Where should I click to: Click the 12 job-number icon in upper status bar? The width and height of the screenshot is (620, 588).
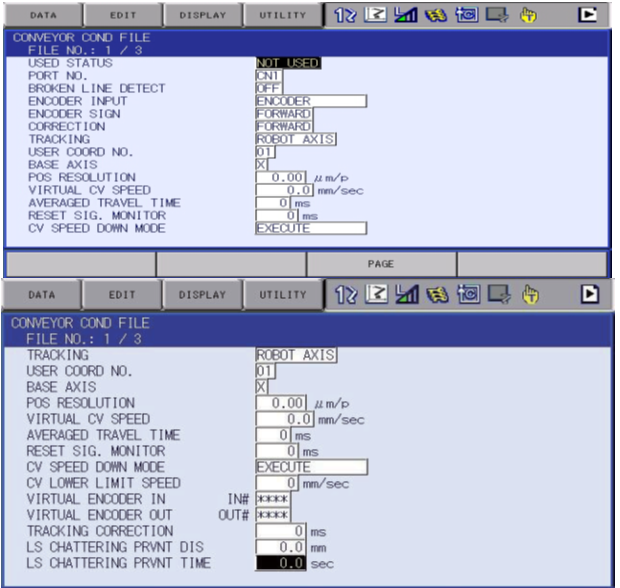(344, 16)
